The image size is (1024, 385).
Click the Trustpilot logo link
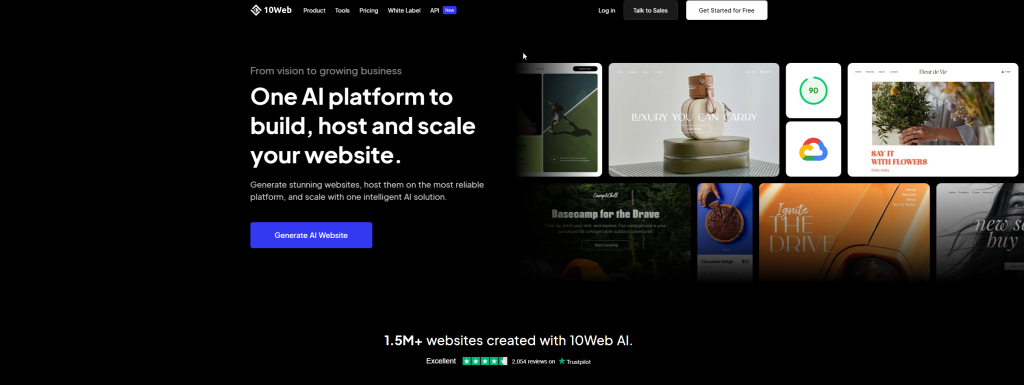(x=575, y=362)
